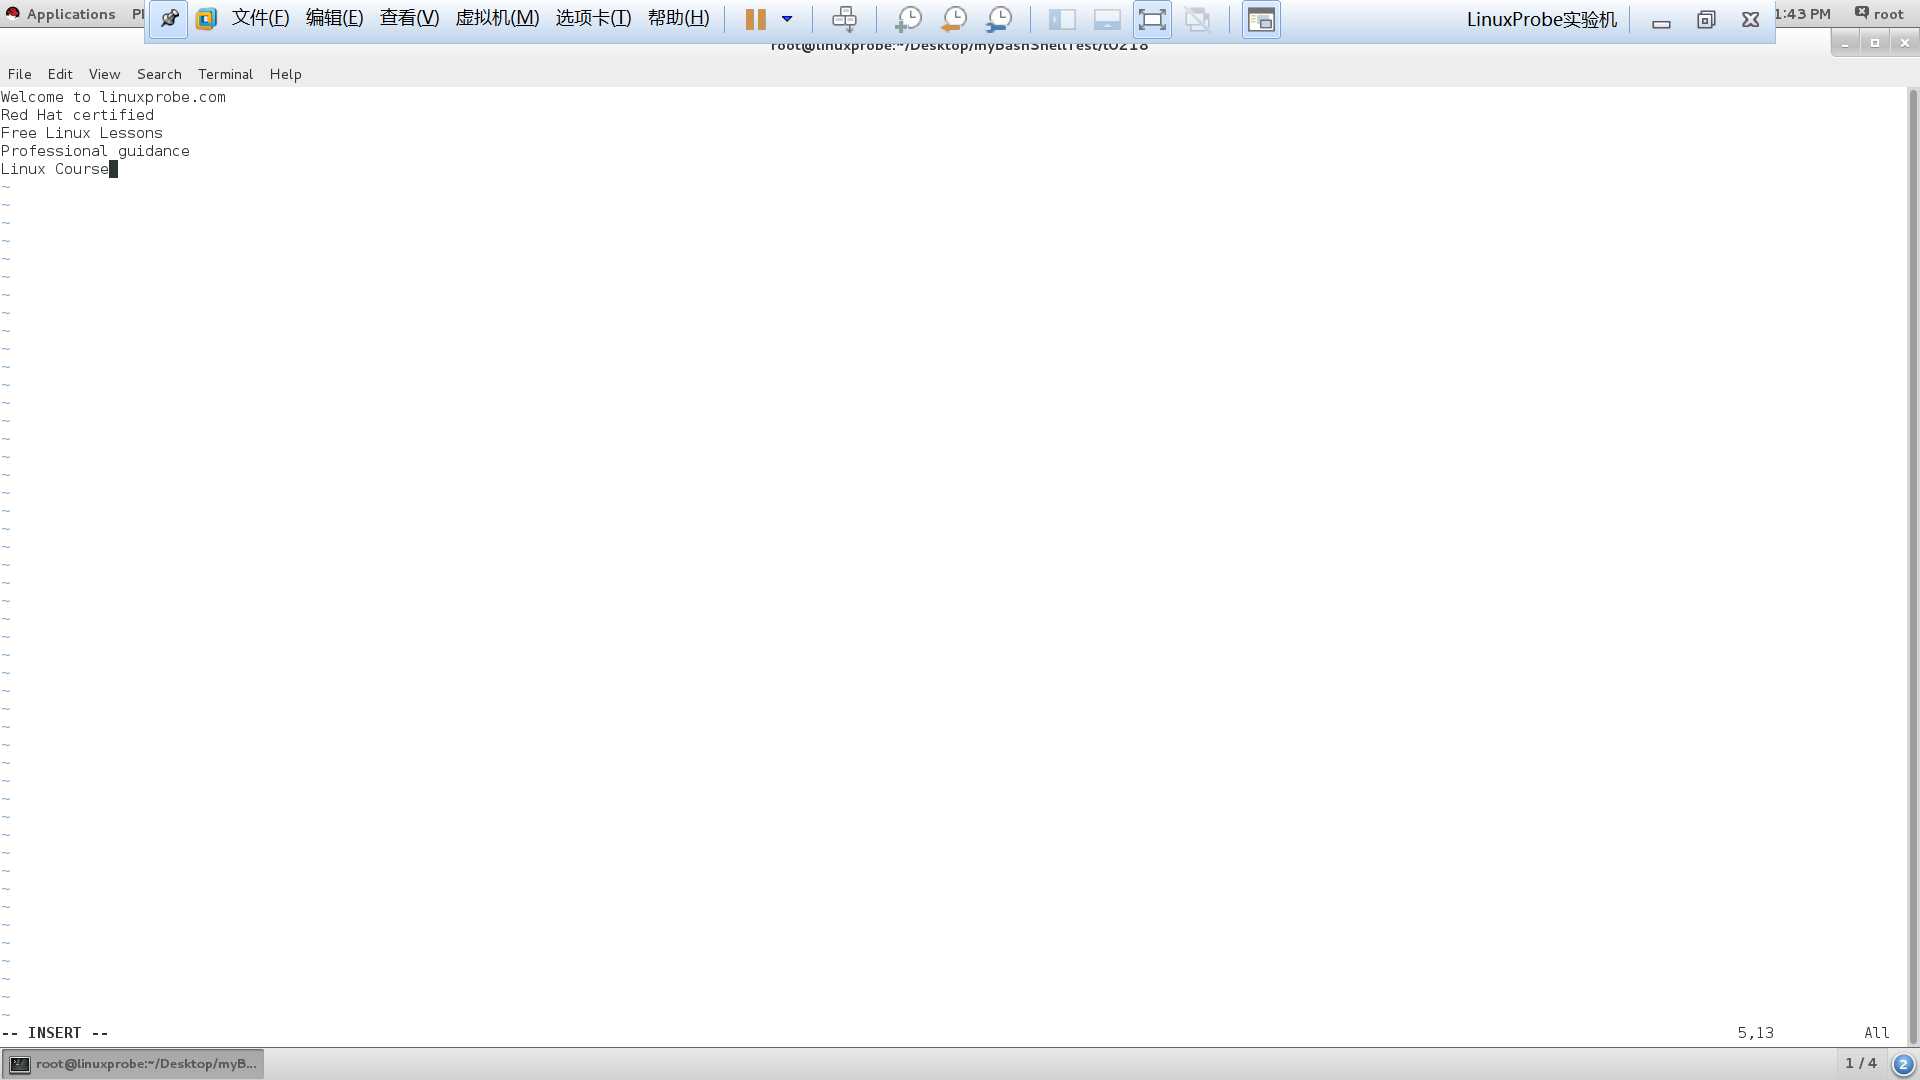Open the 编辑(E) menu
The width and height of the screenshot is (1920, 1080).
tap(335, 18)
